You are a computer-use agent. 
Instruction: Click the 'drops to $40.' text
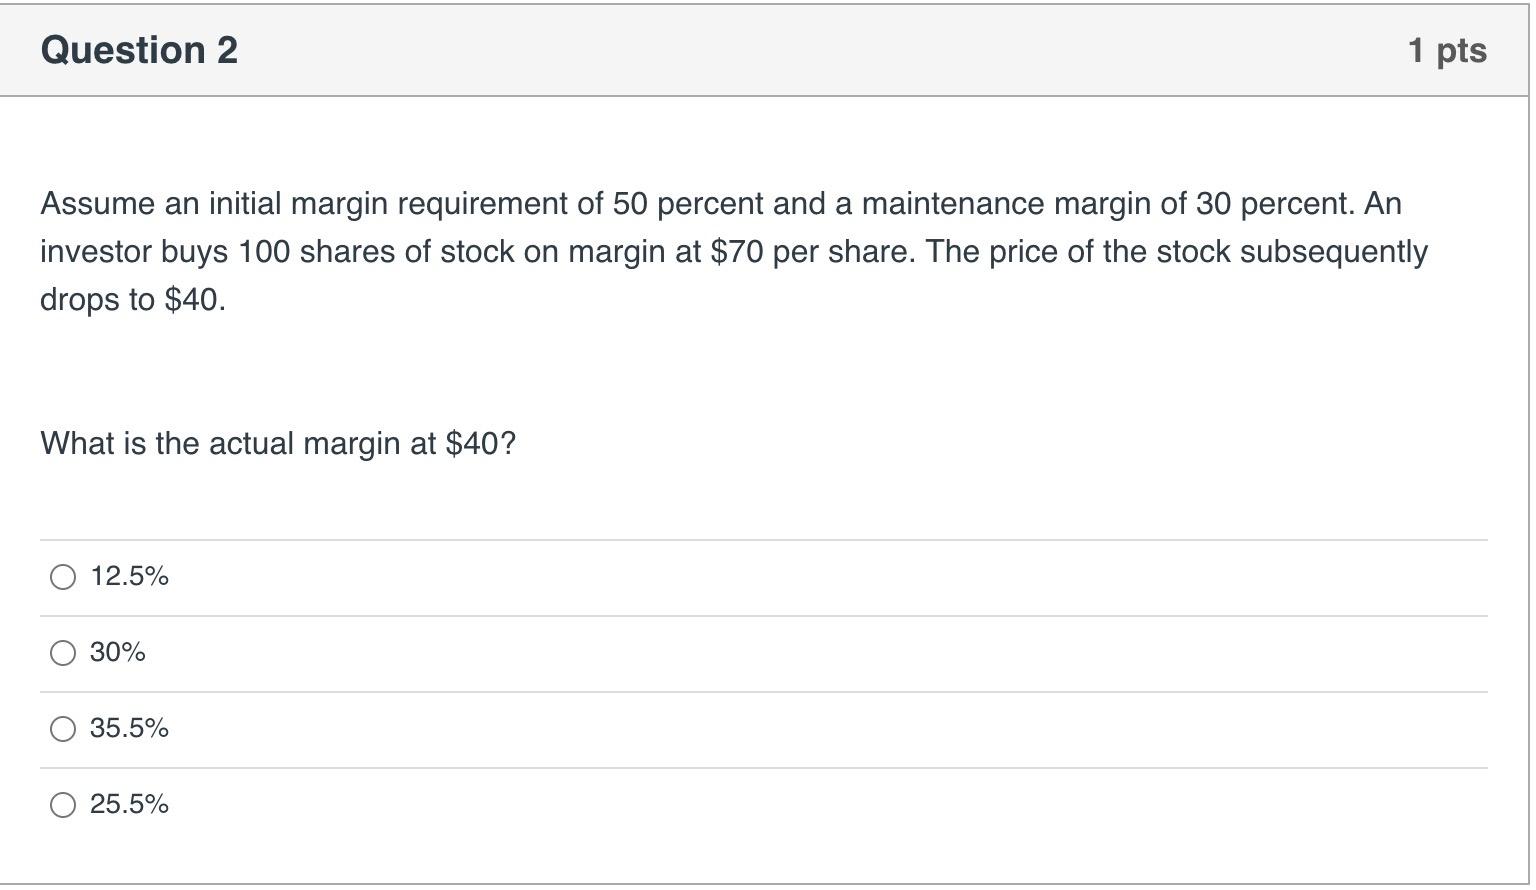click(x=133, y=300)
